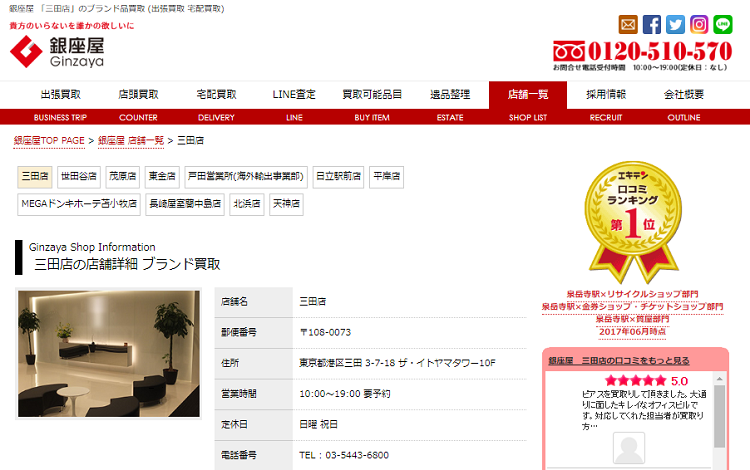Click the Ginzaya red diamond logo
750x470 pixels.
tap(26, 52)
